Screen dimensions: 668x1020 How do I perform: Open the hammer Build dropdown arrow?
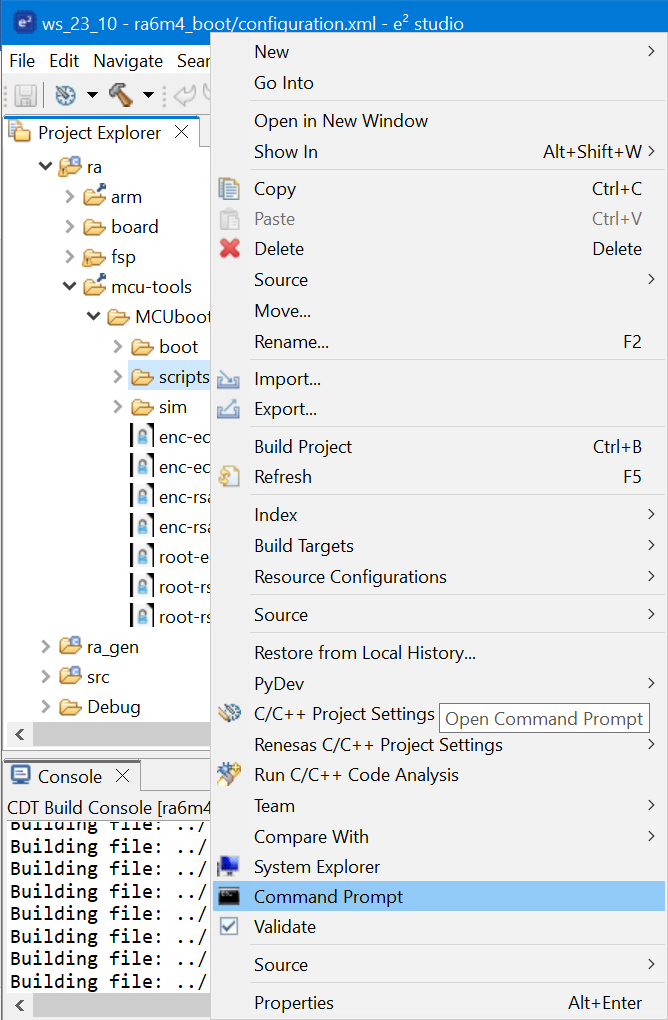coord(148,95)
